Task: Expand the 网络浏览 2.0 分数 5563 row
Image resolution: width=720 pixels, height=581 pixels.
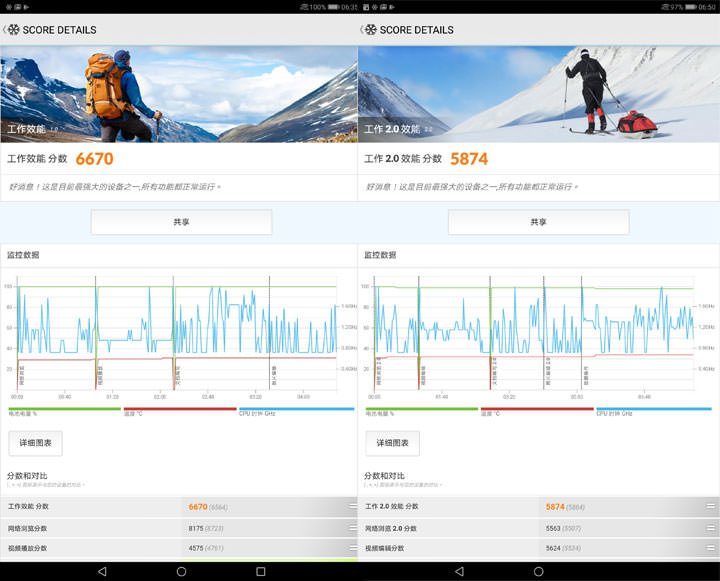Action: tap(710, 528)
